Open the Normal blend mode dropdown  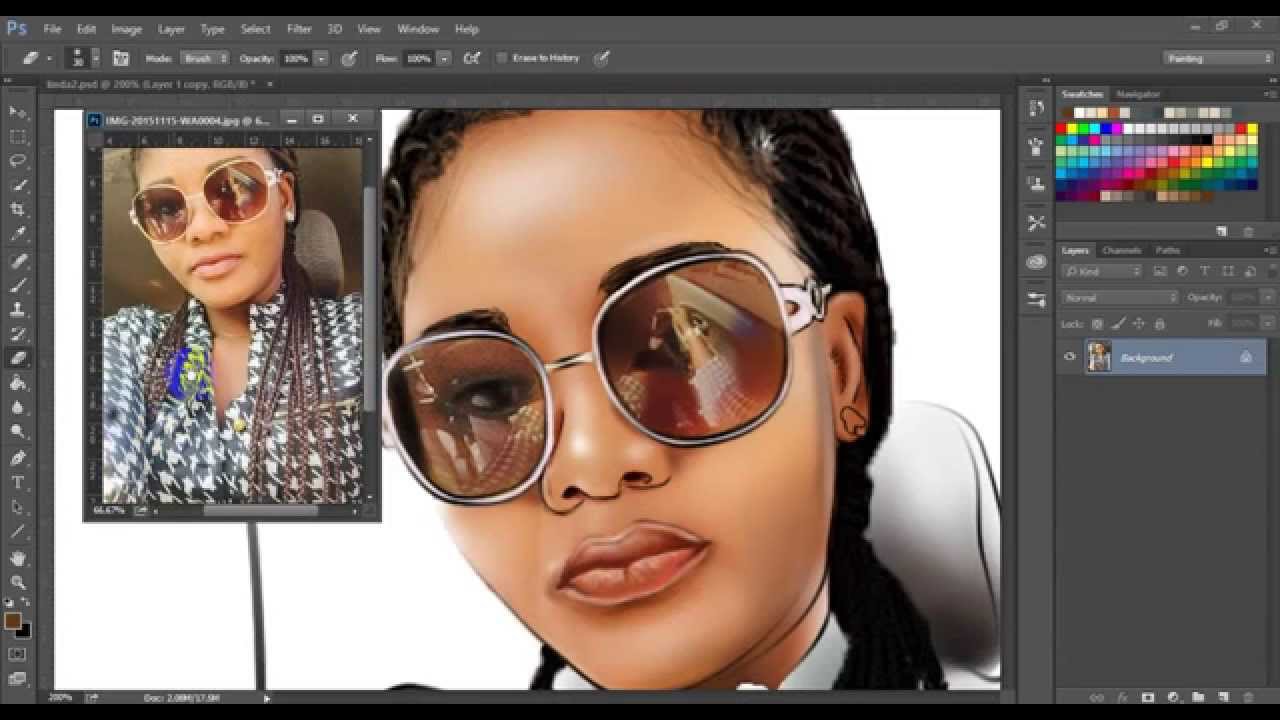(x=1120, y=297)
